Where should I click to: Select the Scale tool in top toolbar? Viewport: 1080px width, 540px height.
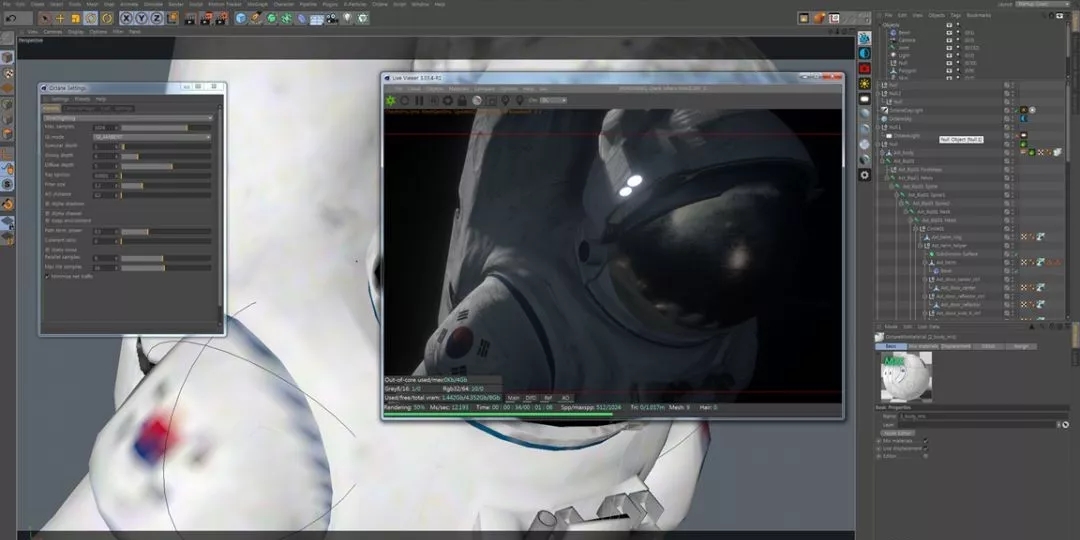[x=75, y=19]
